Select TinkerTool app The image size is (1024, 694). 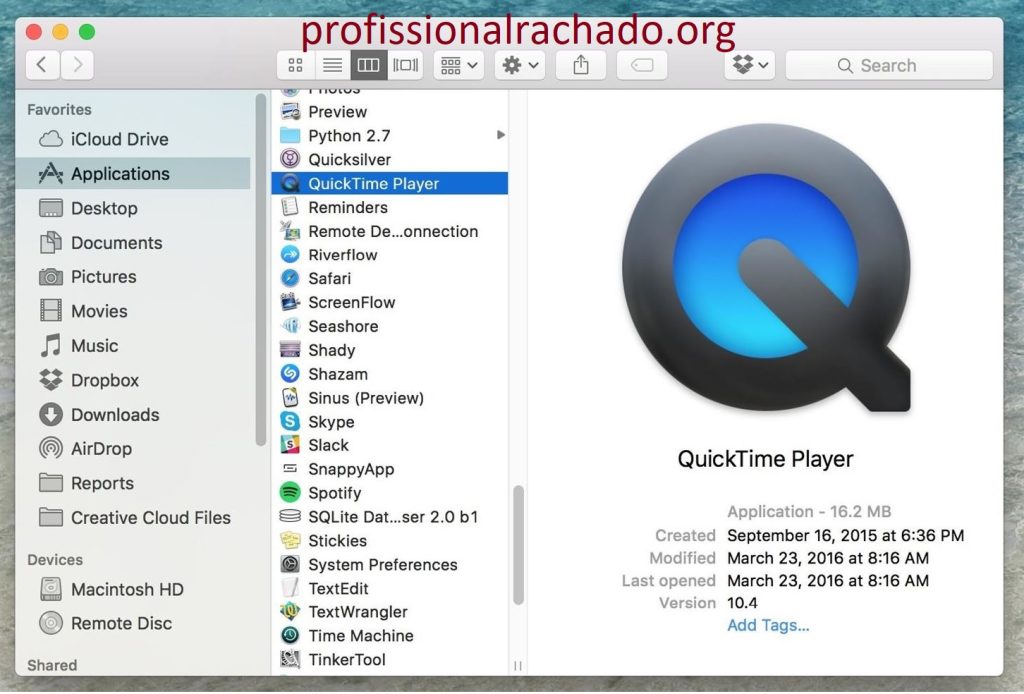pos(389,659)
